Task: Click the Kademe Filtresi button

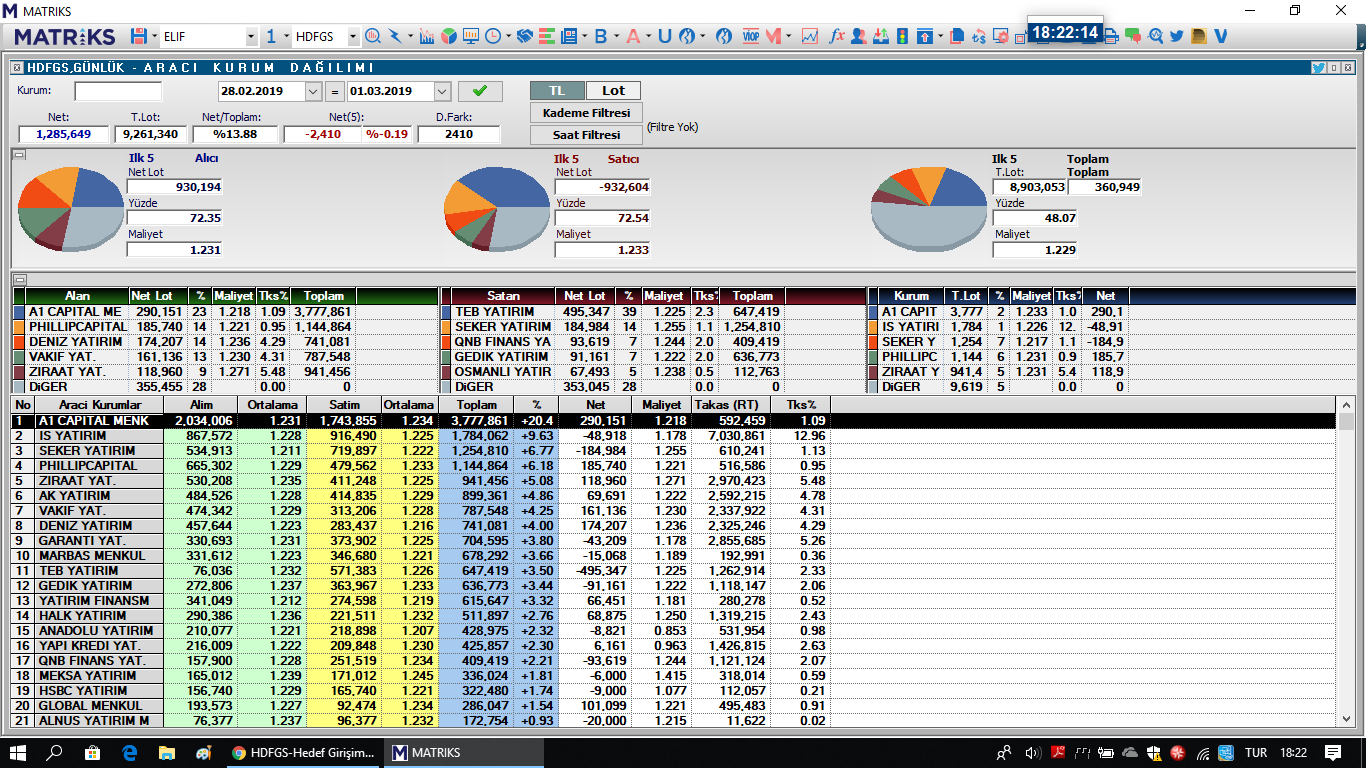Action: (x=587, y=113)
